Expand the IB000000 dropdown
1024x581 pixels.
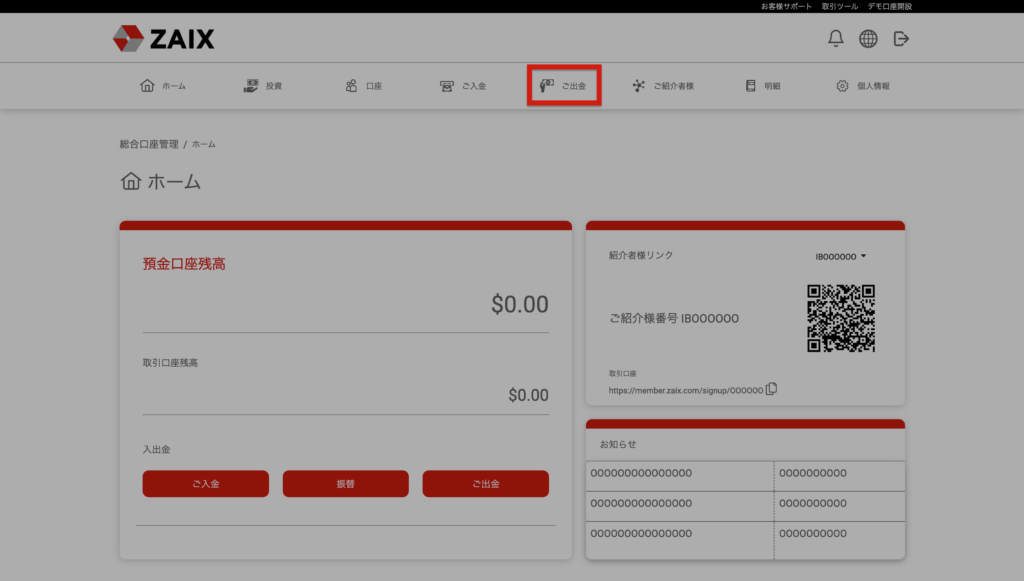pyautogui.click(x=841, y=257)
